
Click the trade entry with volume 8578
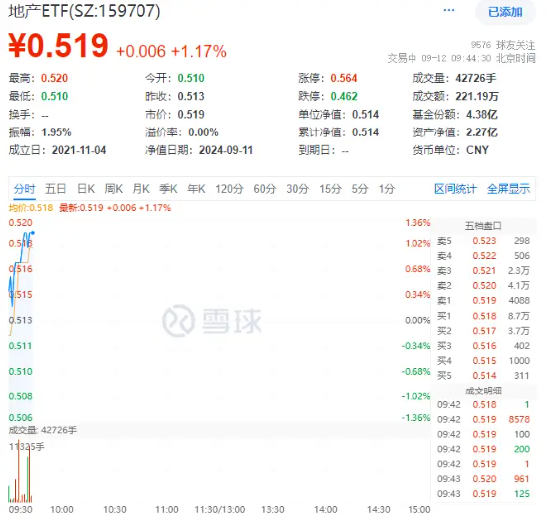483,419
